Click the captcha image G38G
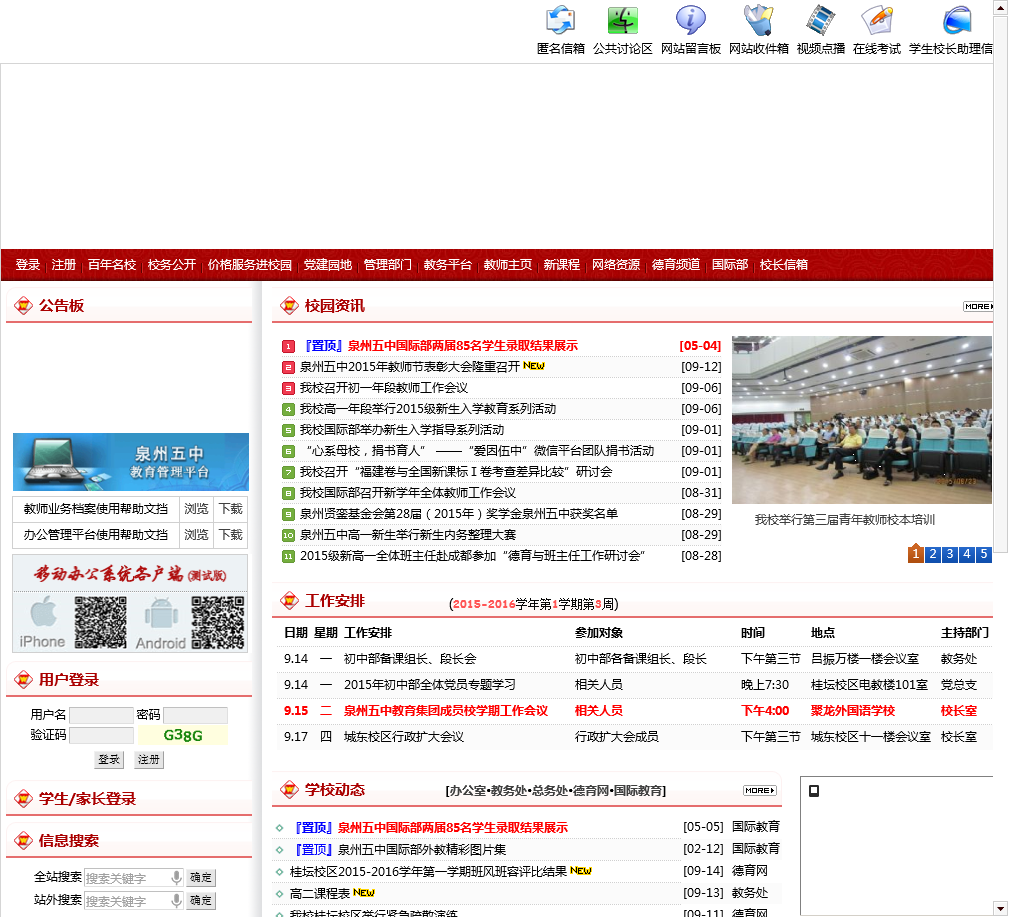1009x917 pixels. click(x=183, y=735)
